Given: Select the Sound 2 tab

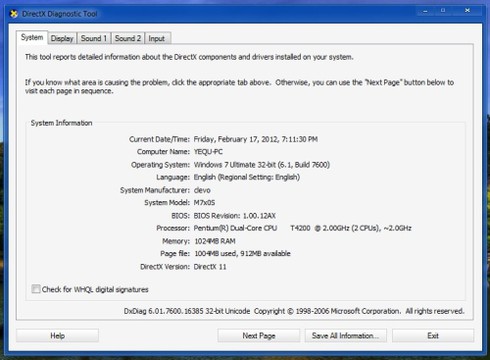Looking at the screenshot, I should pyautogui.click(x=128, y=38).
